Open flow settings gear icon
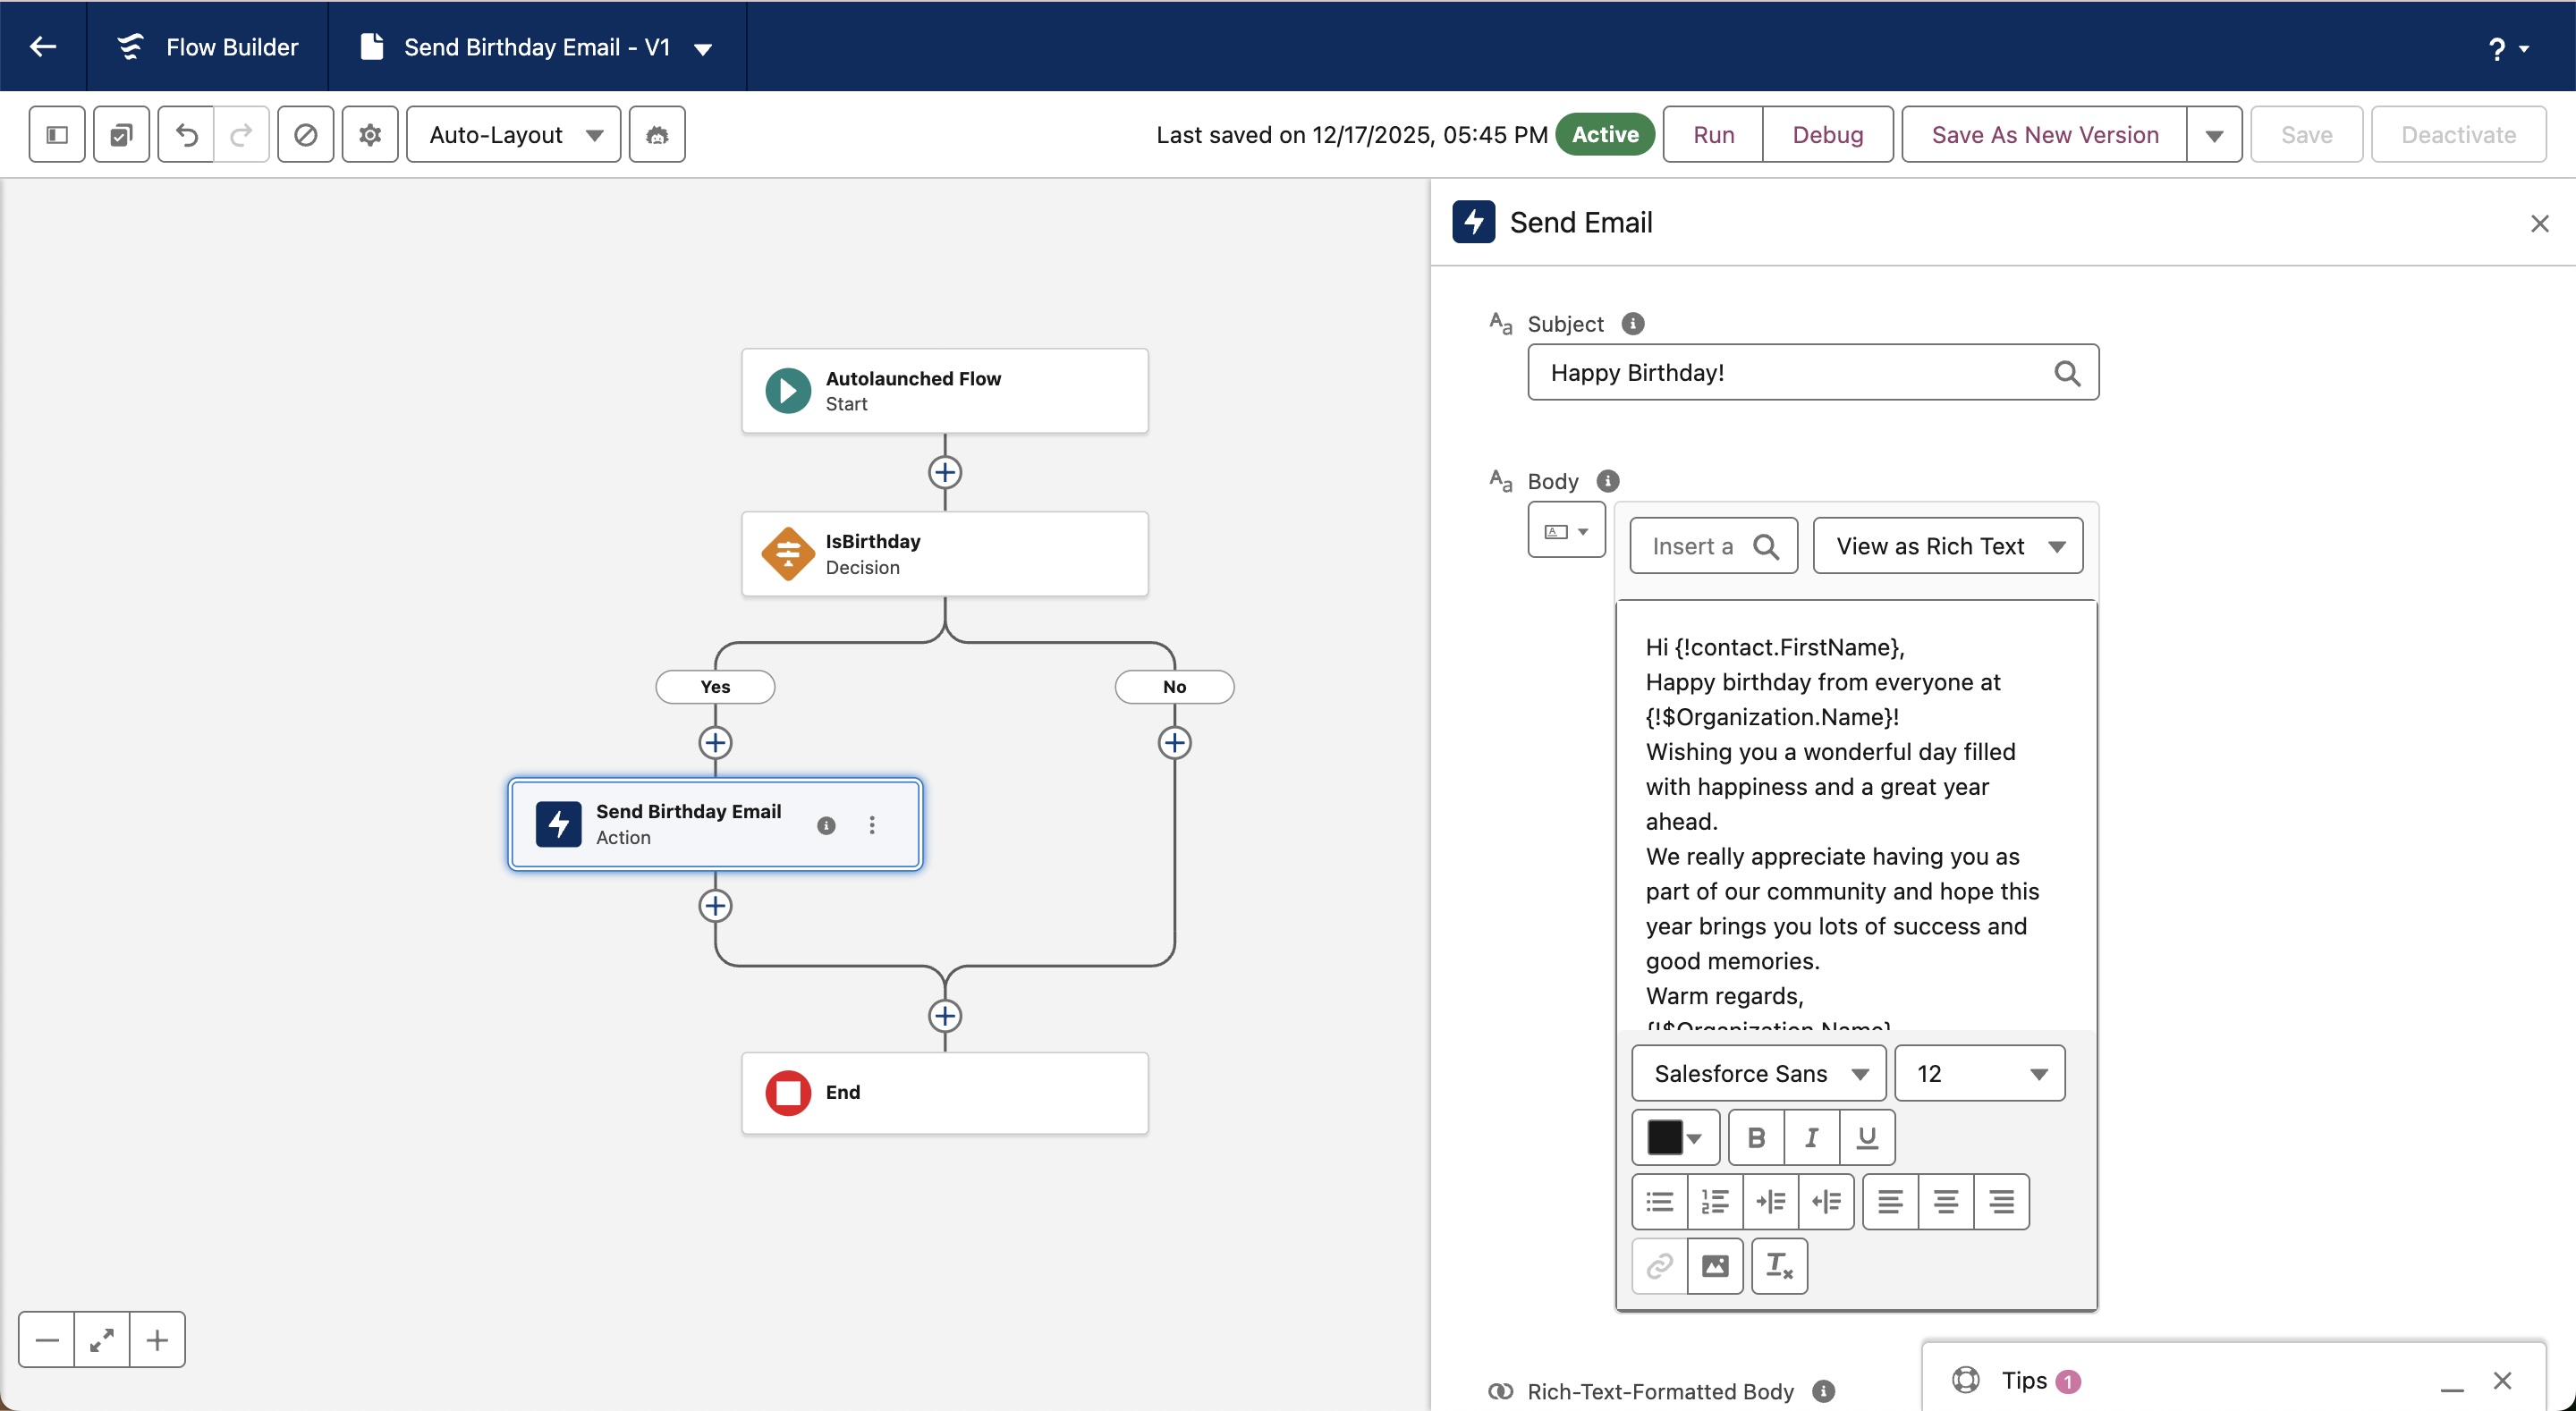2576x1411 pixels. 370,134
